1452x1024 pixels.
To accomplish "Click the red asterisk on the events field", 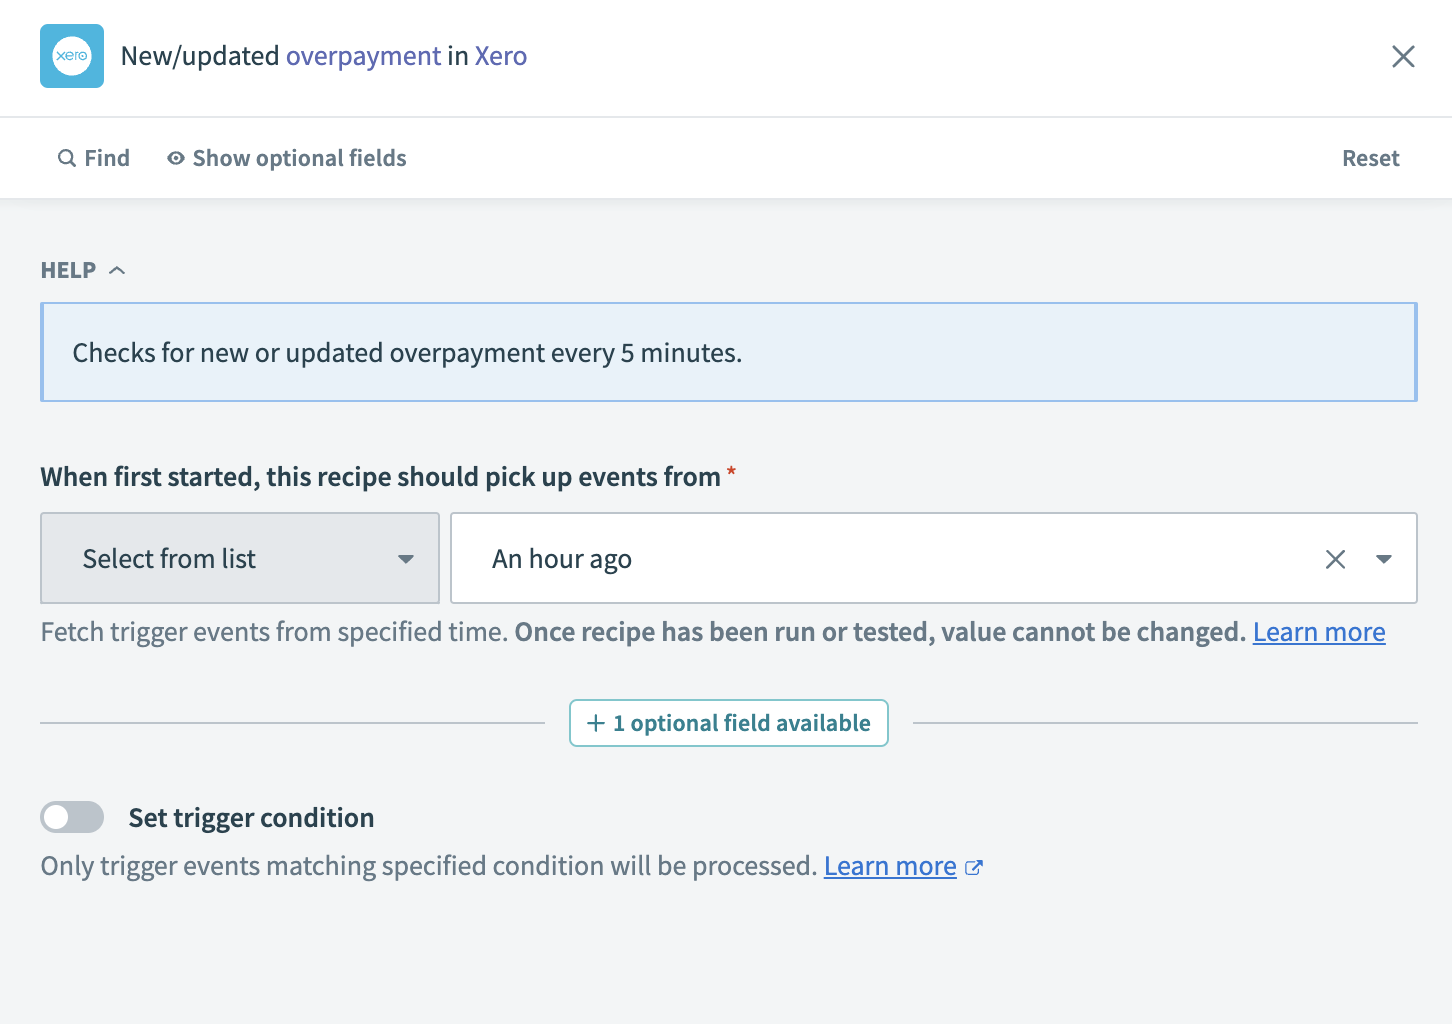I will point(731,470).
